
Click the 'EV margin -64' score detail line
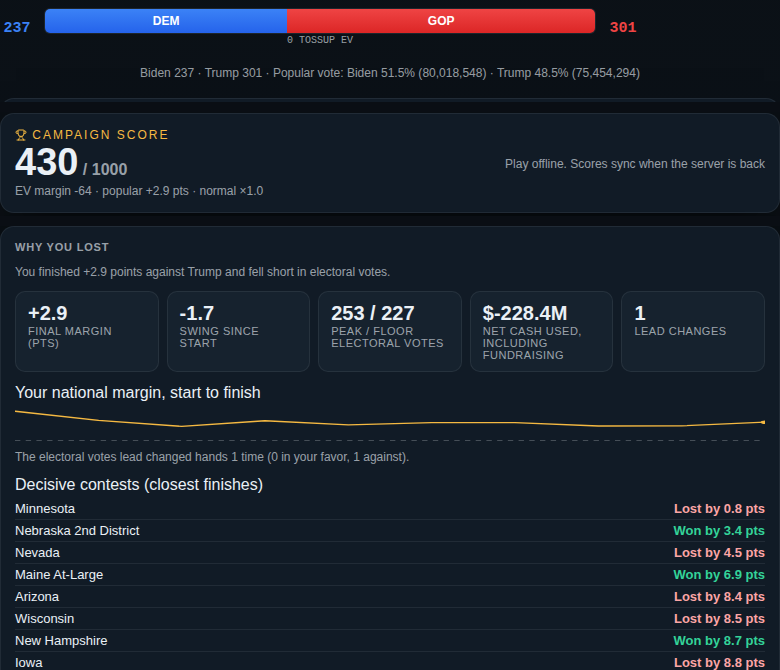139,191
